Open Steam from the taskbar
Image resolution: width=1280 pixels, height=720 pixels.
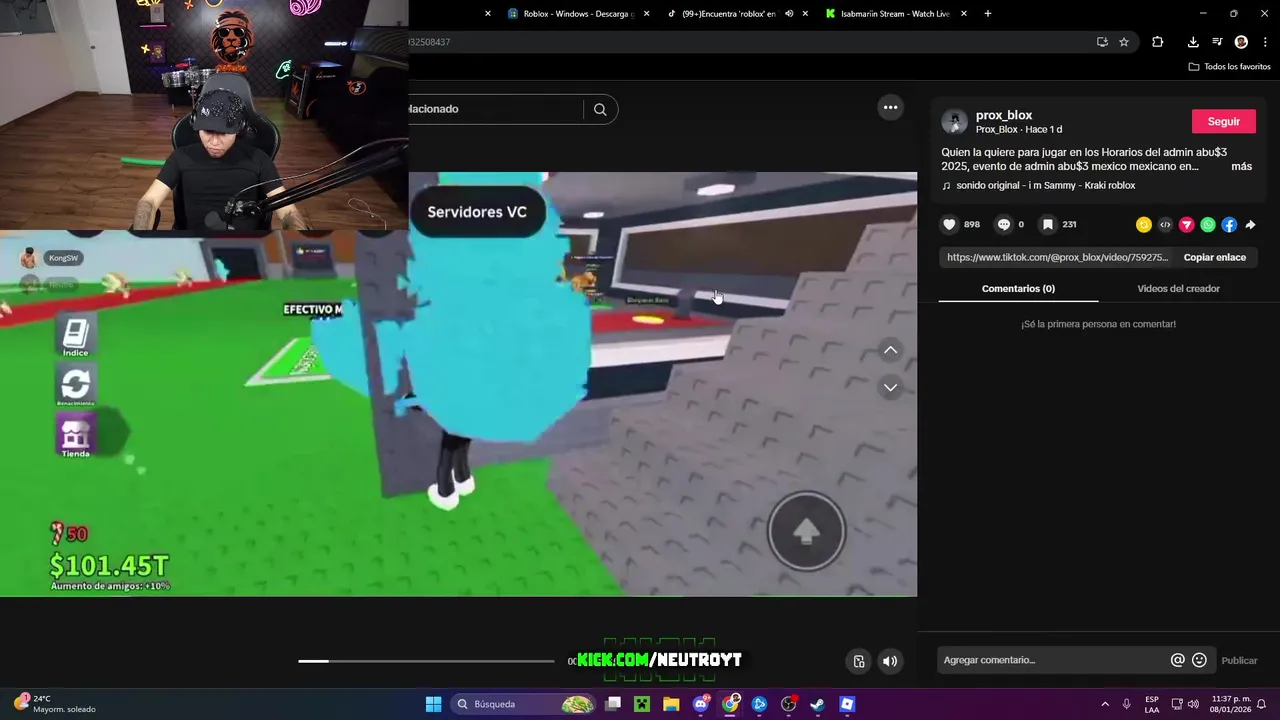(818, 704)
